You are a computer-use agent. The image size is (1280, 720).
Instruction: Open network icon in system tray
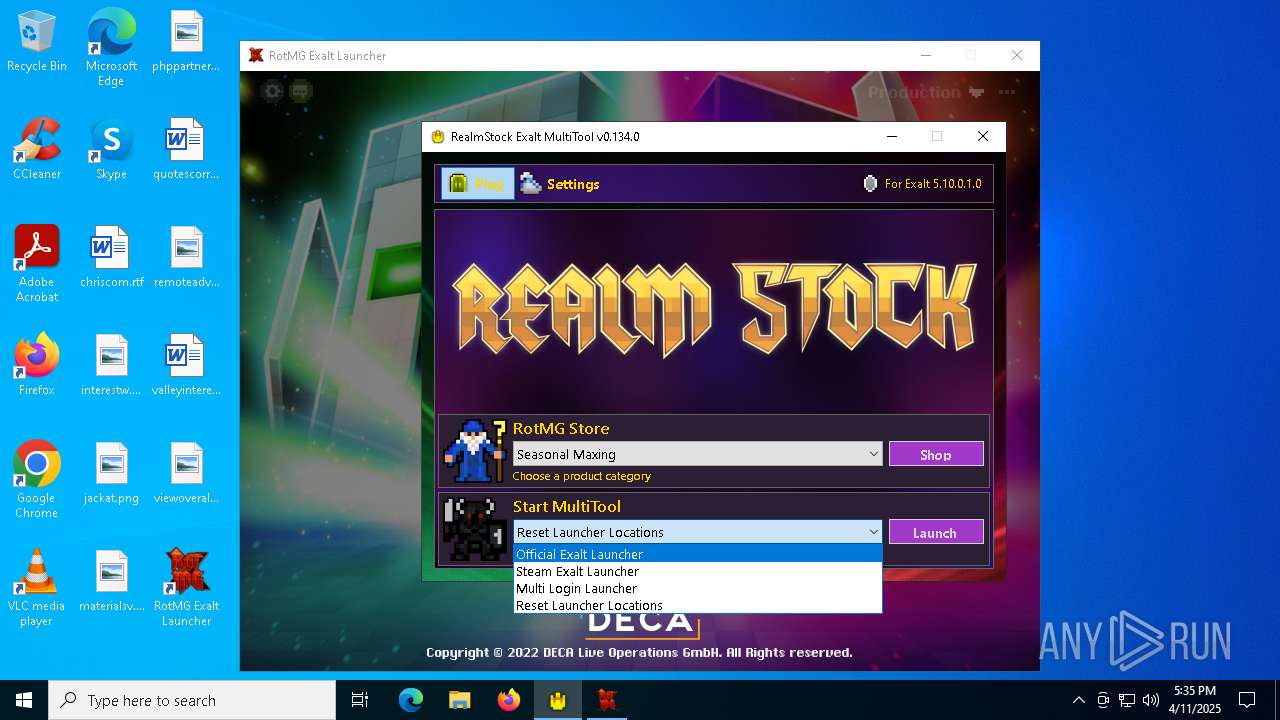pos(1127,700)
